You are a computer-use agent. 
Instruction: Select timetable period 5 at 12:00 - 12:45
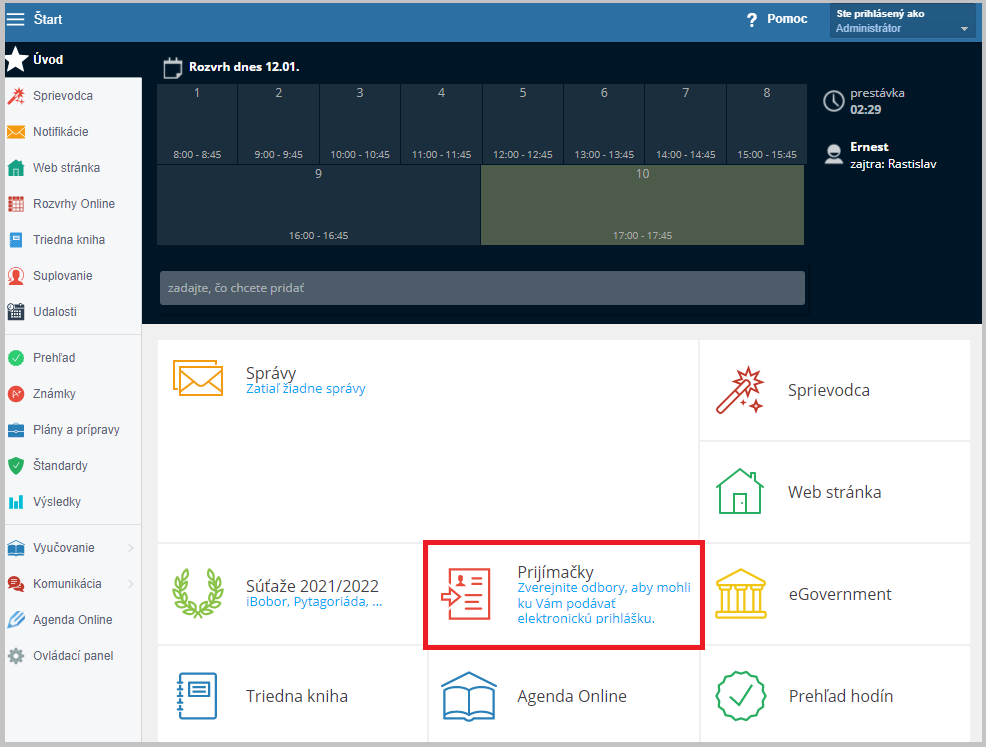pyautogui.click(x=523, y=124)
